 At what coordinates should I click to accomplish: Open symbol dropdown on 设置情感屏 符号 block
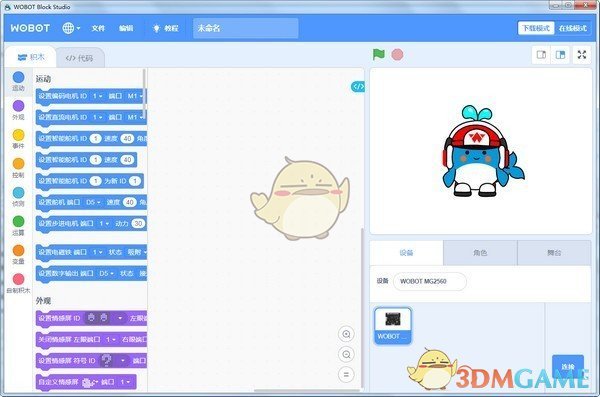click(x=113, y=361)
